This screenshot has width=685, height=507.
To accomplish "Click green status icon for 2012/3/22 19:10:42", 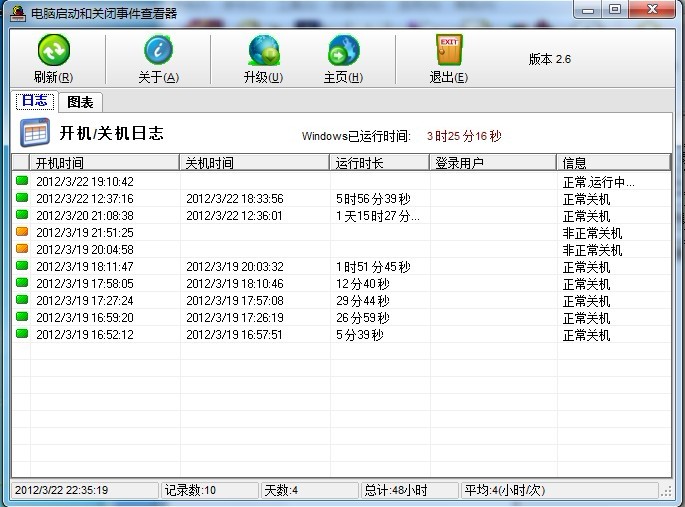I will tap(22, 182).
